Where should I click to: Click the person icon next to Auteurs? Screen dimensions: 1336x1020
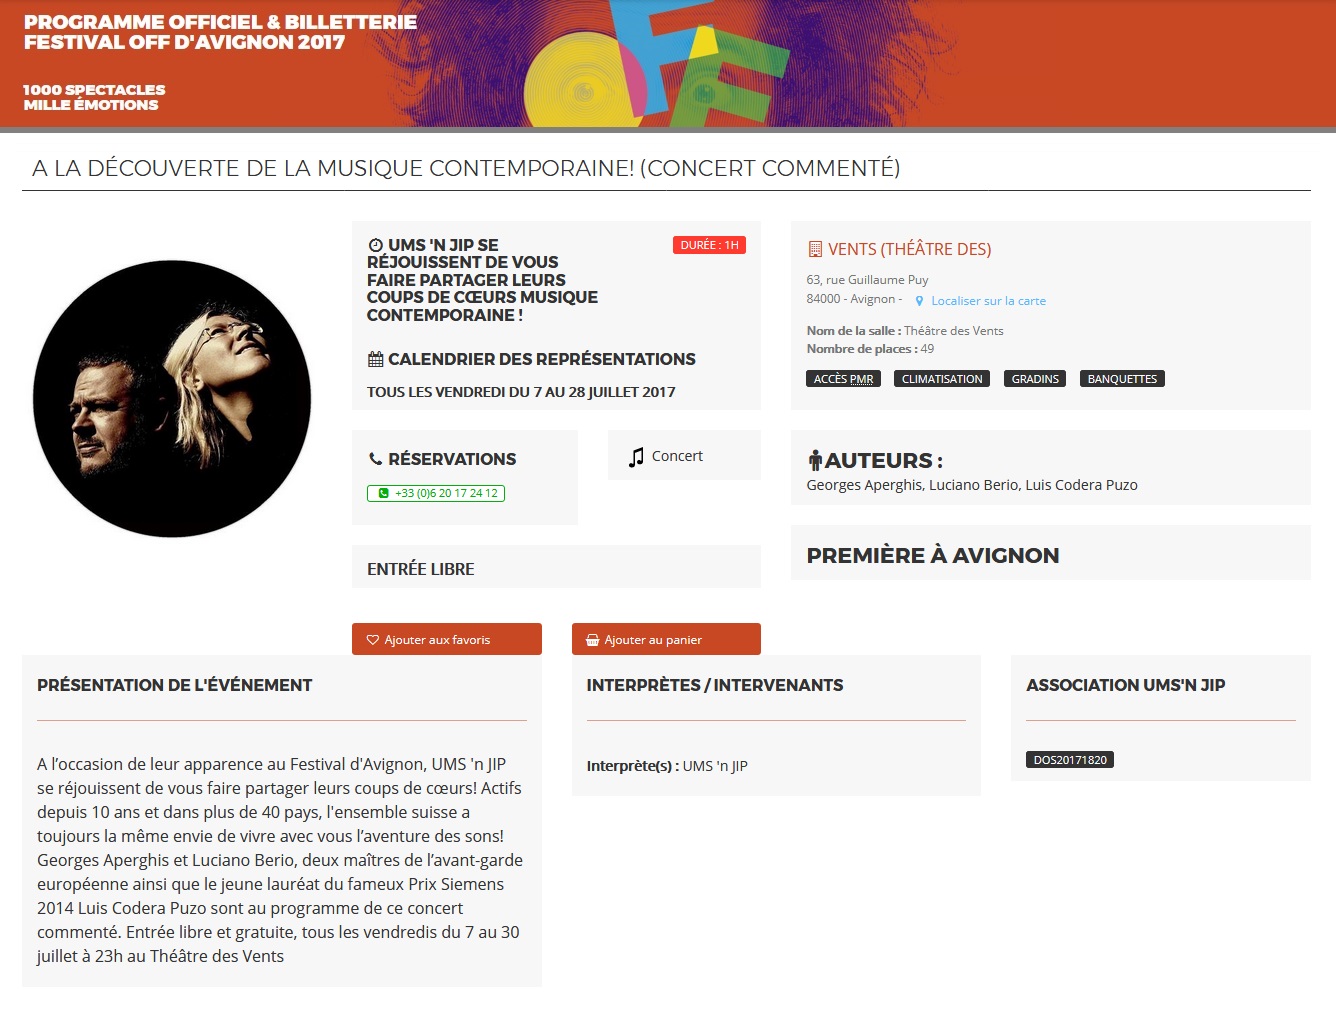(815, 461)
